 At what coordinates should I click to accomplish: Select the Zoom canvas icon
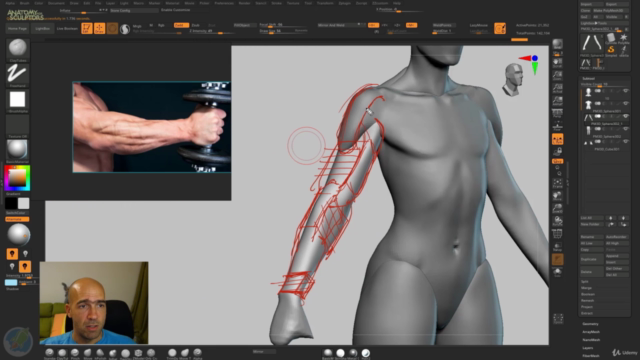click(557, 75)
